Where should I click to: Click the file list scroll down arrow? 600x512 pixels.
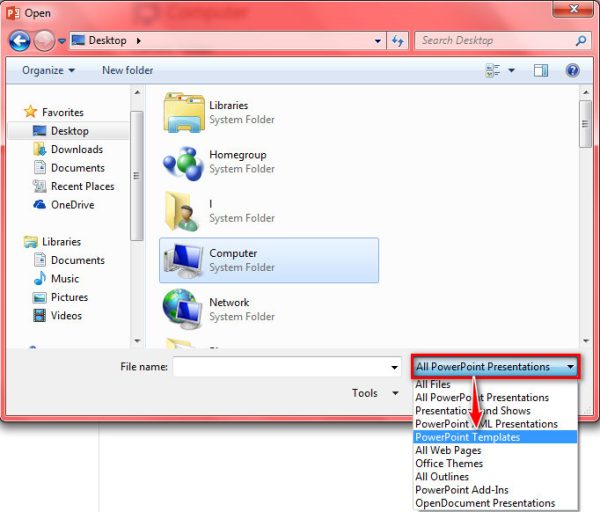pos(586,341)
